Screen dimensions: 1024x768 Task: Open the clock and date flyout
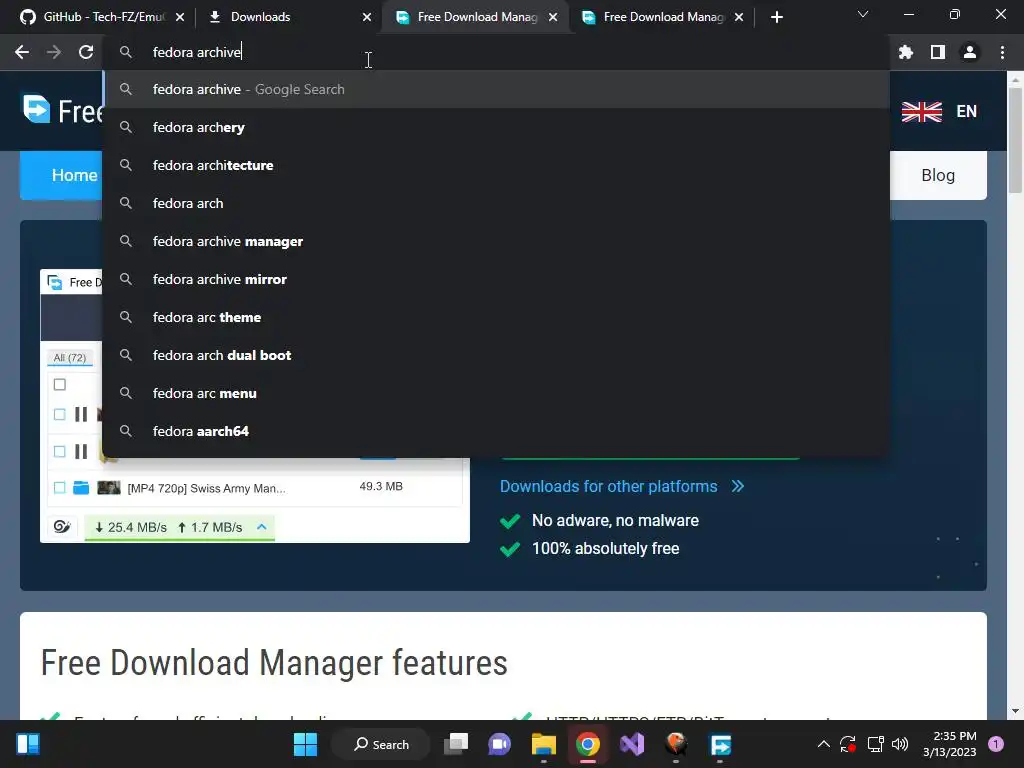click(949, 744)
